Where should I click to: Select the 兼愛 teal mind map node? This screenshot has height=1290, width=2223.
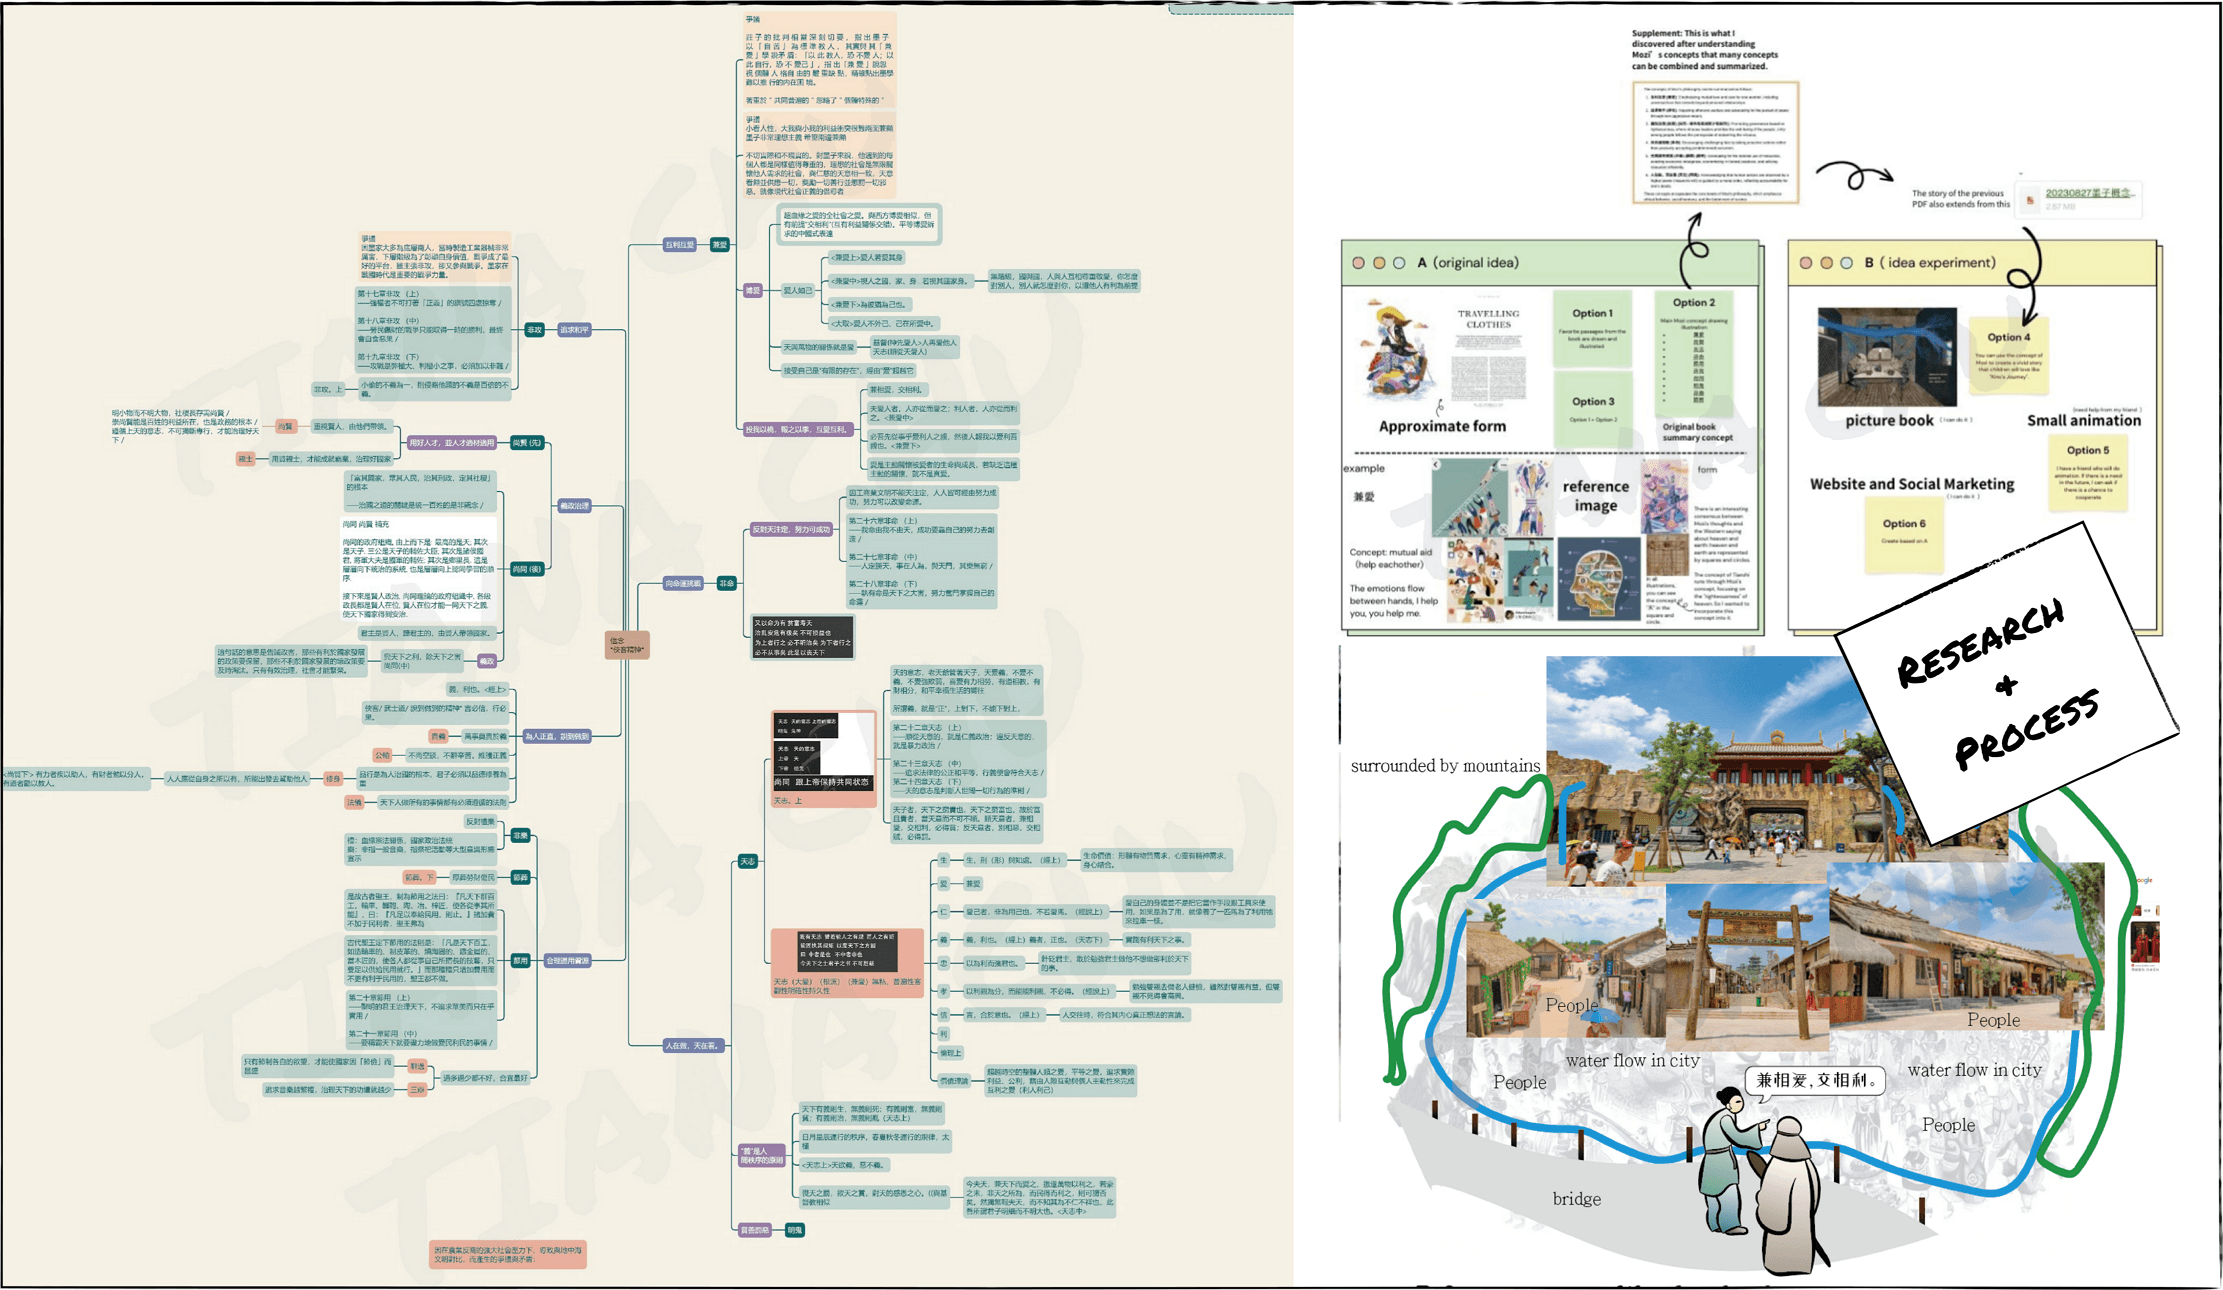pos(719,244)
